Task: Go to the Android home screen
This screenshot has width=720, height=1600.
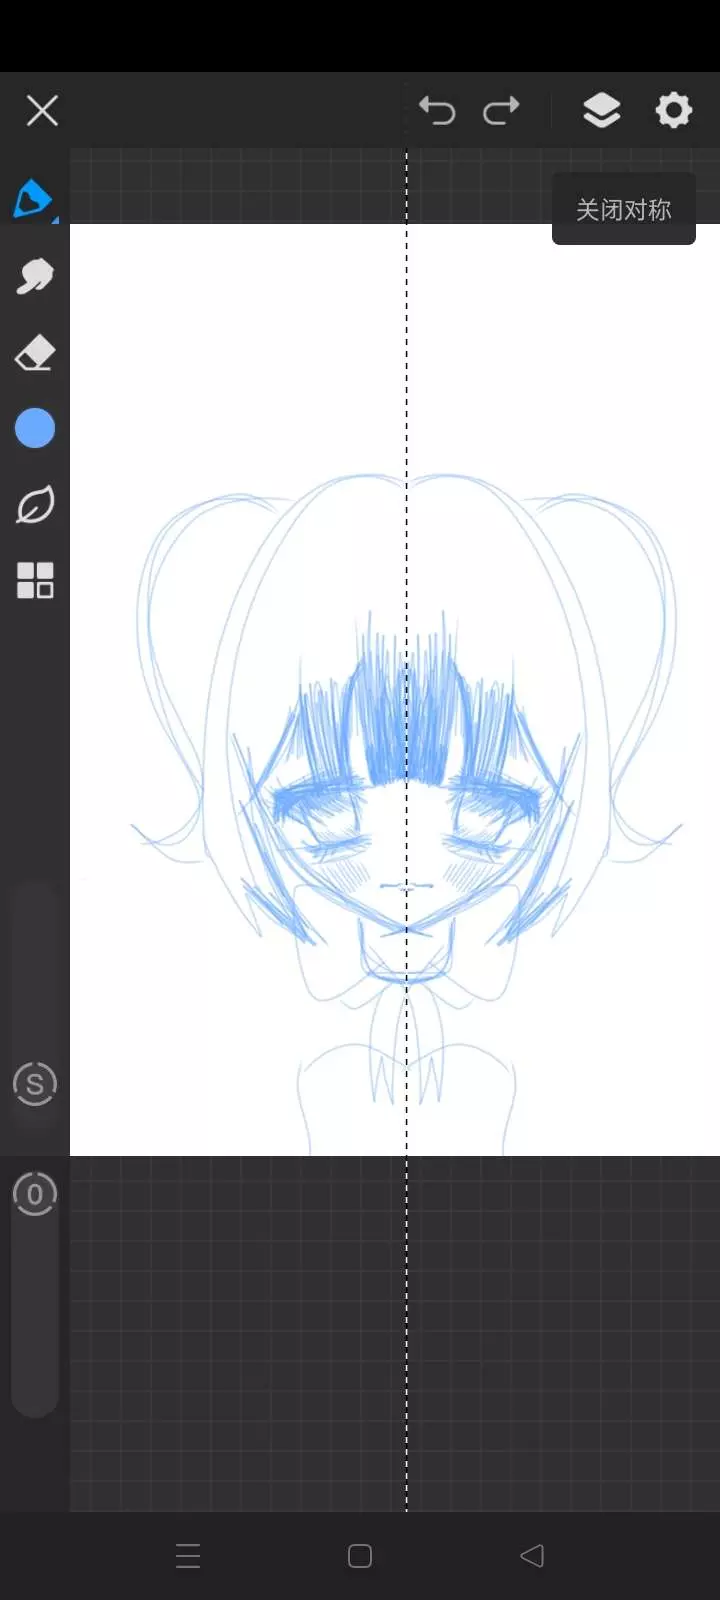Action: pos(360,1556)
